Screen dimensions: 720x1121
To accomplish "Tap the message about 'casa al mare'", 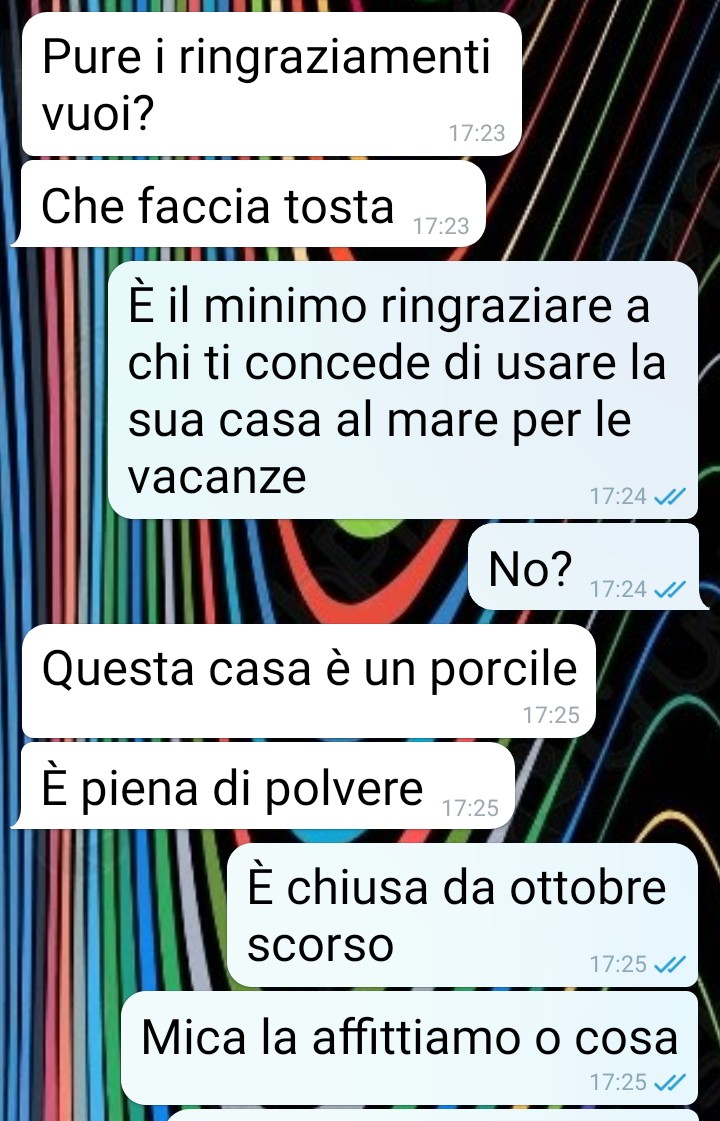I will (403, 390).
